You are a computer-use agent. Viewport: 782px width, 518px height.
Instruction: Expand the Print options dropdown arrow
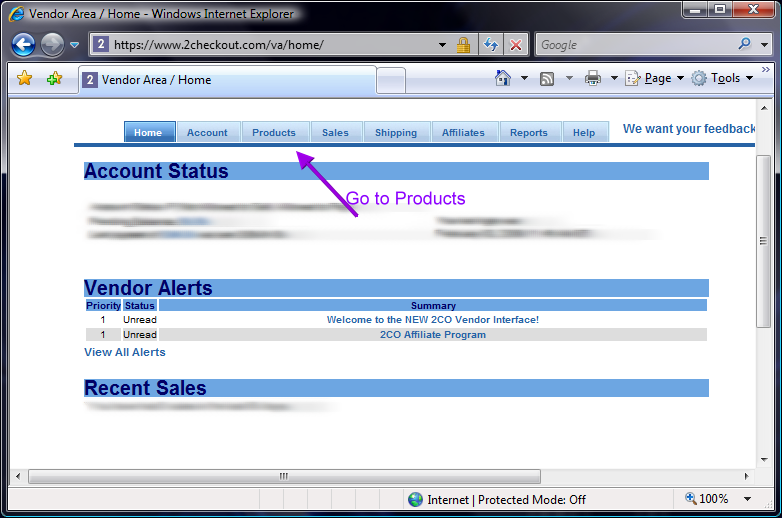click(x=614, y=78)
